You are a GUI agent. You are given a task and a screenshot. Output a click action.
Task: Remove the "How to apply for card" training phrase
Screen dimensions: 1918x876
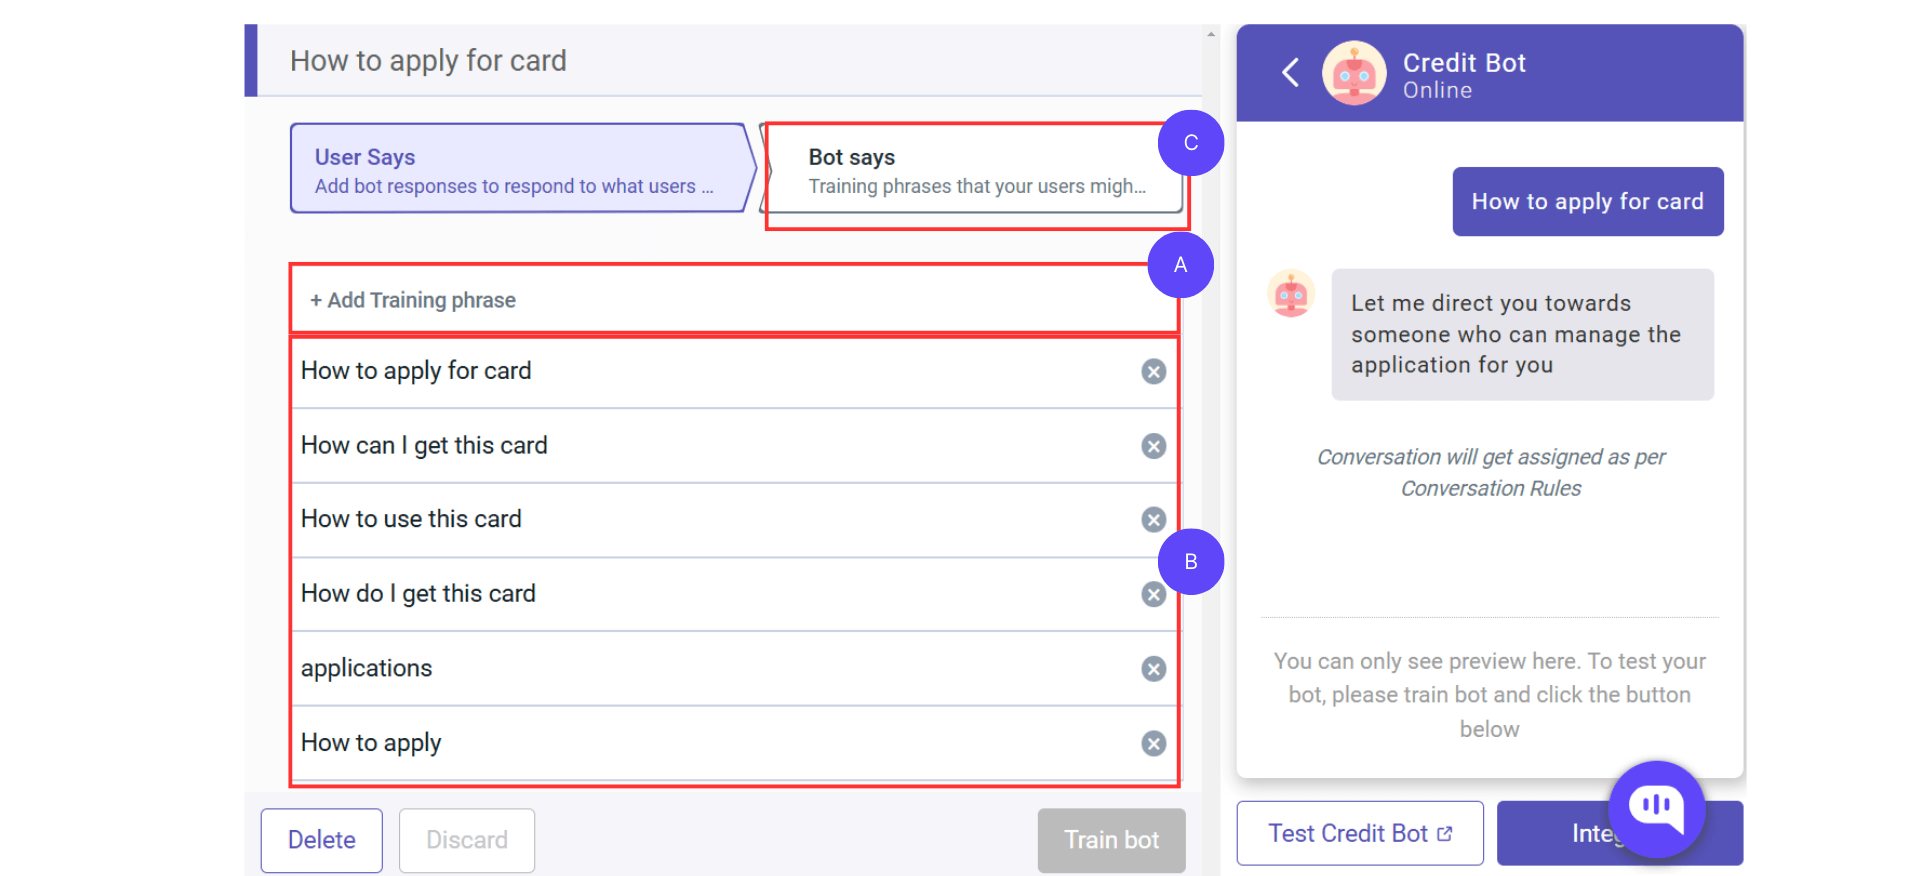(x=1153, y=371)
